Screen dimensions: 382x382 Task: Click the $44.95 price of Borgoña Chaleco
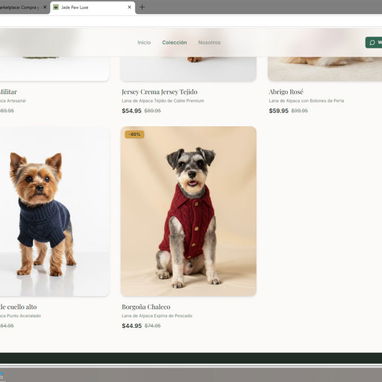132,326
